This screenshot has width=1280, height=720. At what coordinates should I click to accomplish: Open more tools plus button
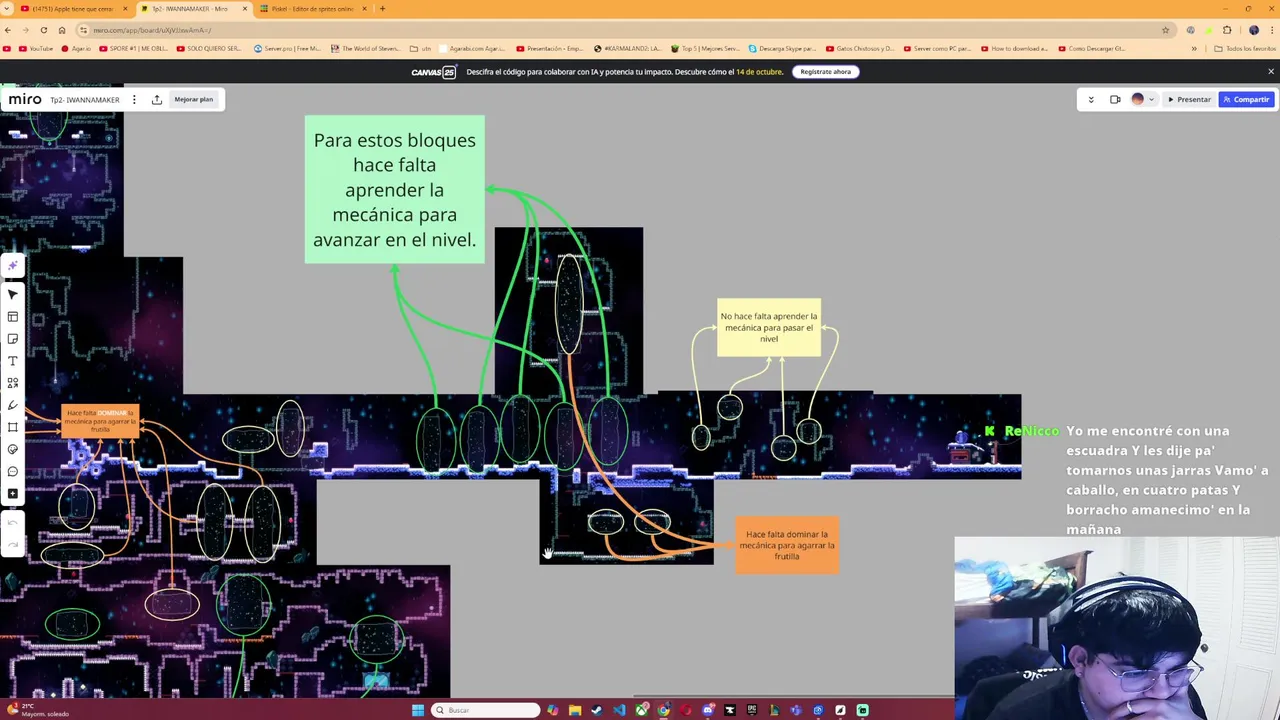coord(12,493)
